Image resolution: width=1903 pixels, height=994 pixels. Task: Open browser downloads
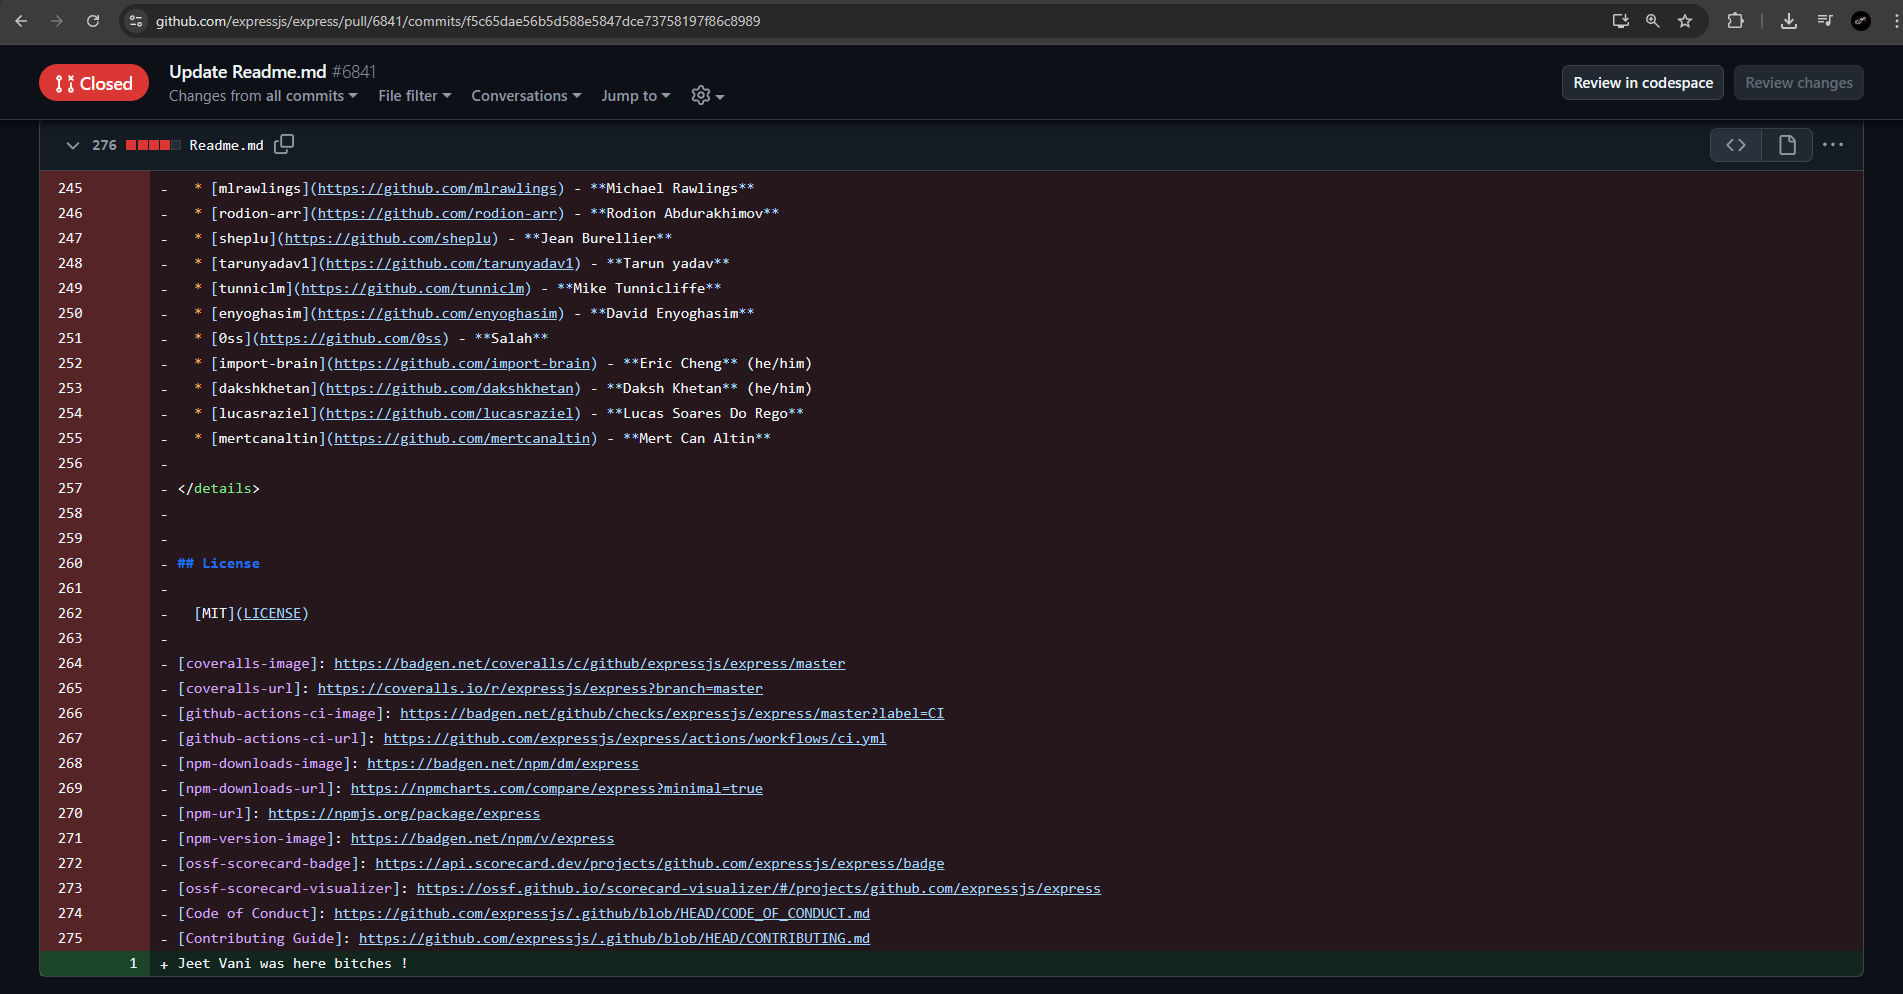click(x=1788, y=20)
